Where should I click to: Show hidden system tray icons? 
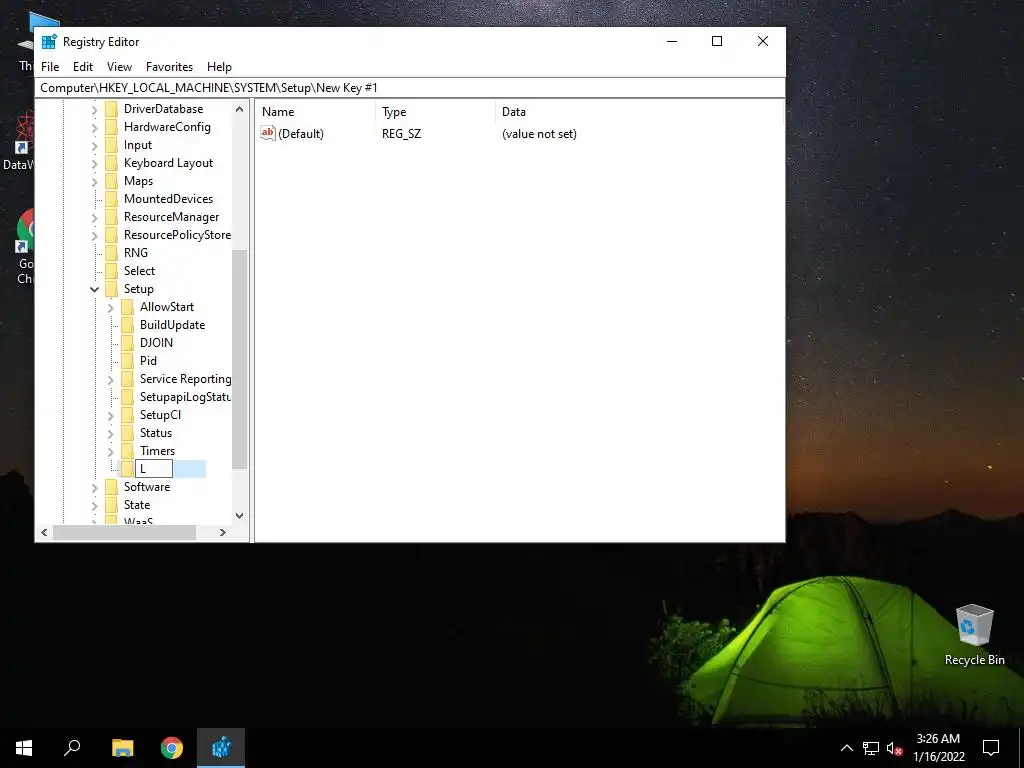click(x=846, y=748)
